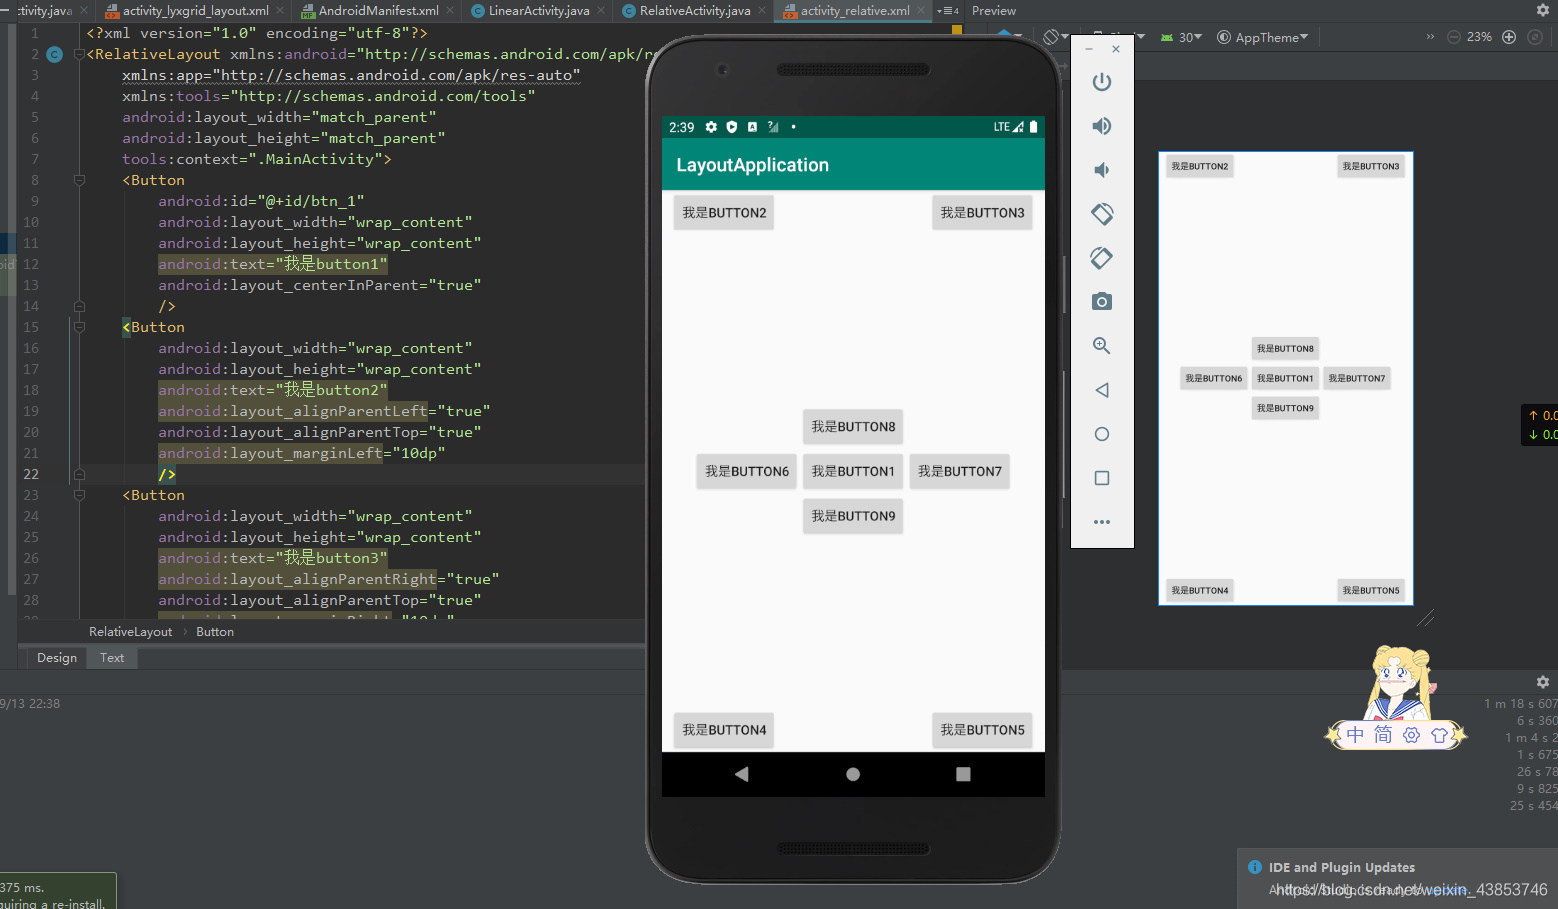
Task: Tap 我是BUTTON1 on the phone
Action: [x=853, y=472]
